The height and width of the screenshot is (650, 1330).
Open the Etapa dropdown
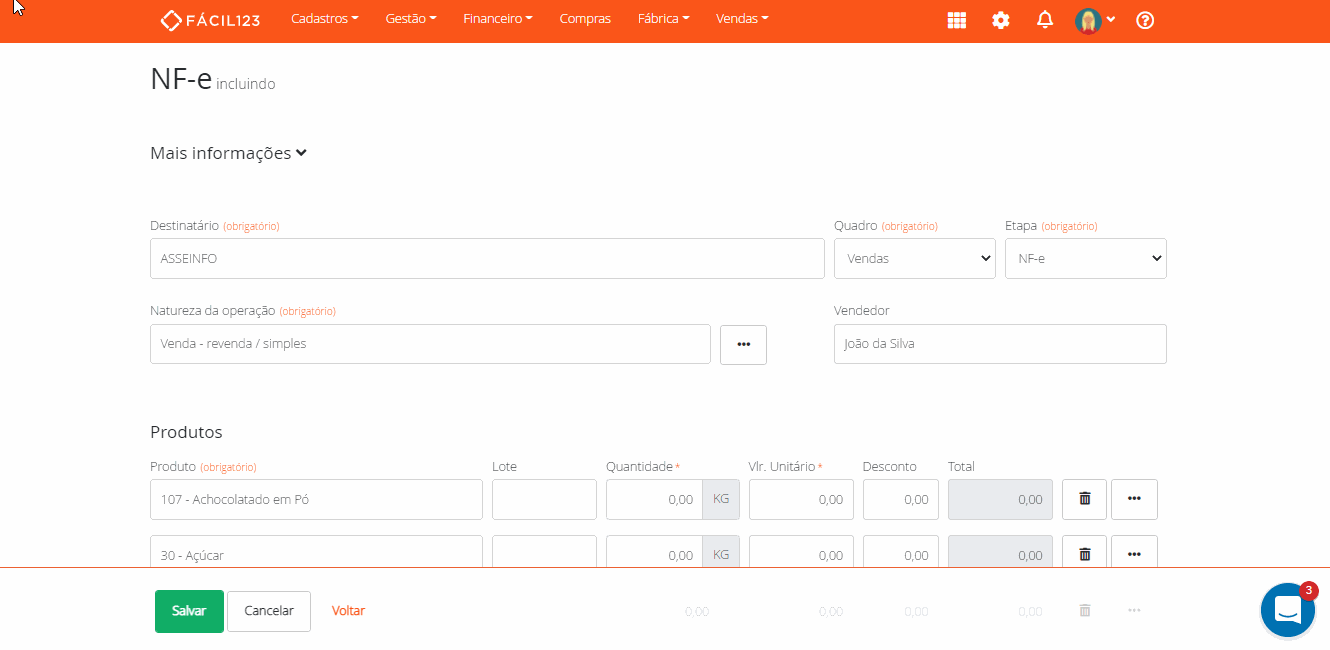point(1085,258)
